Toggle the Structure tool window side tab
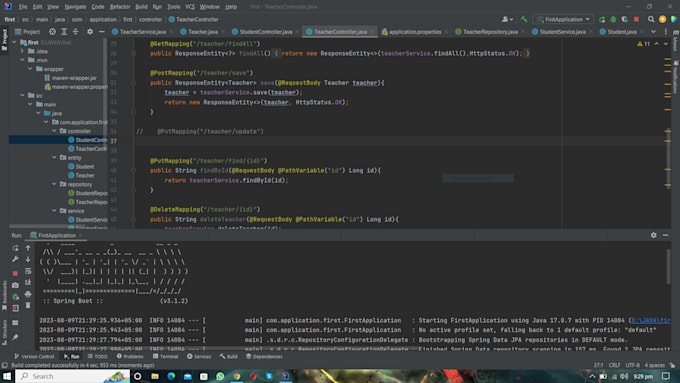 coord(4,332)
